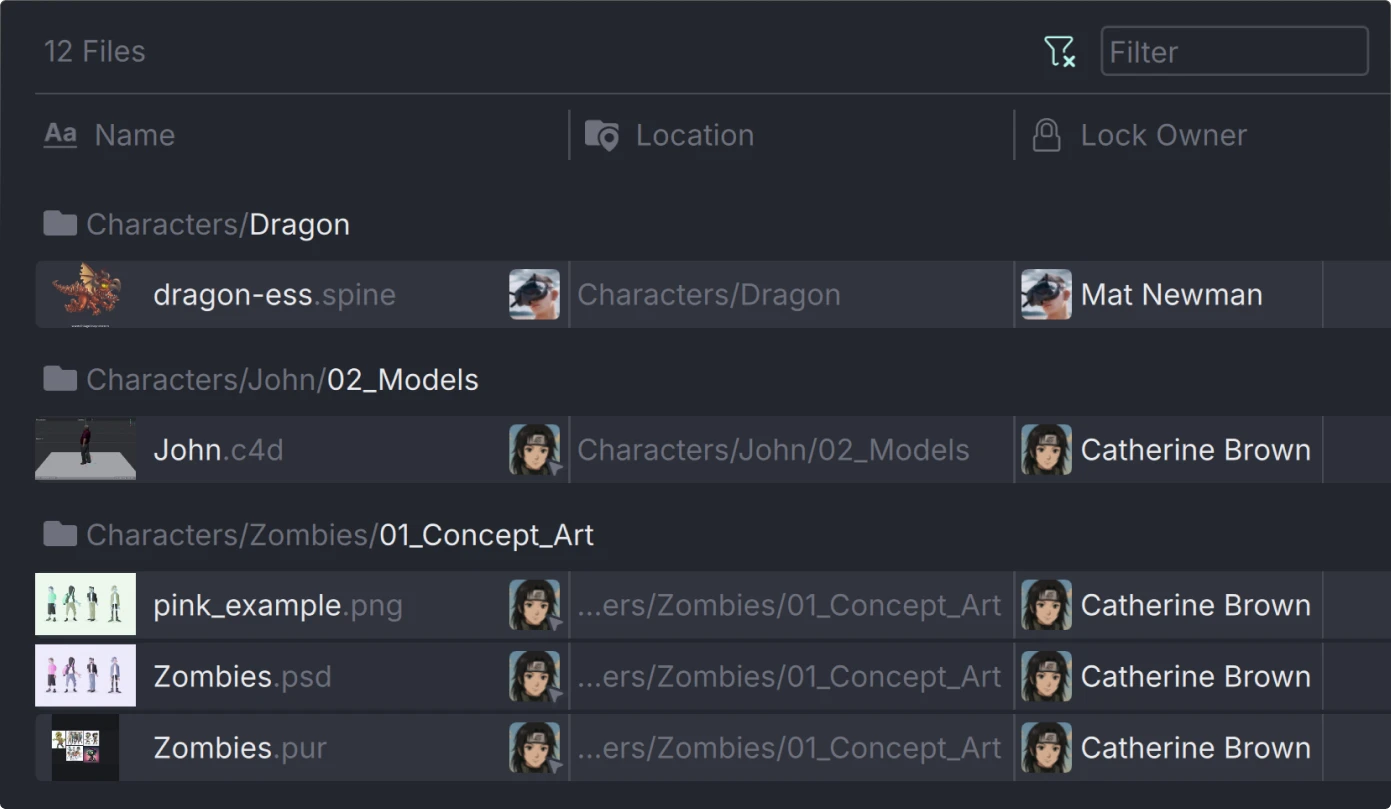Collapse the Characters/Dragon group

pyautogui.click(x=218, y=224)
